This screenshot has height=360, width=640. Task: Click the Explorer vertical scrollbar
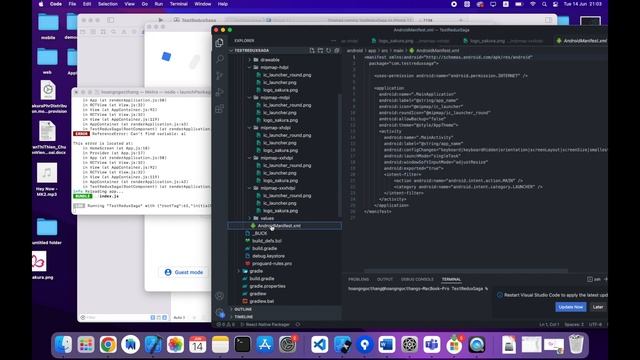click(339, 155)
